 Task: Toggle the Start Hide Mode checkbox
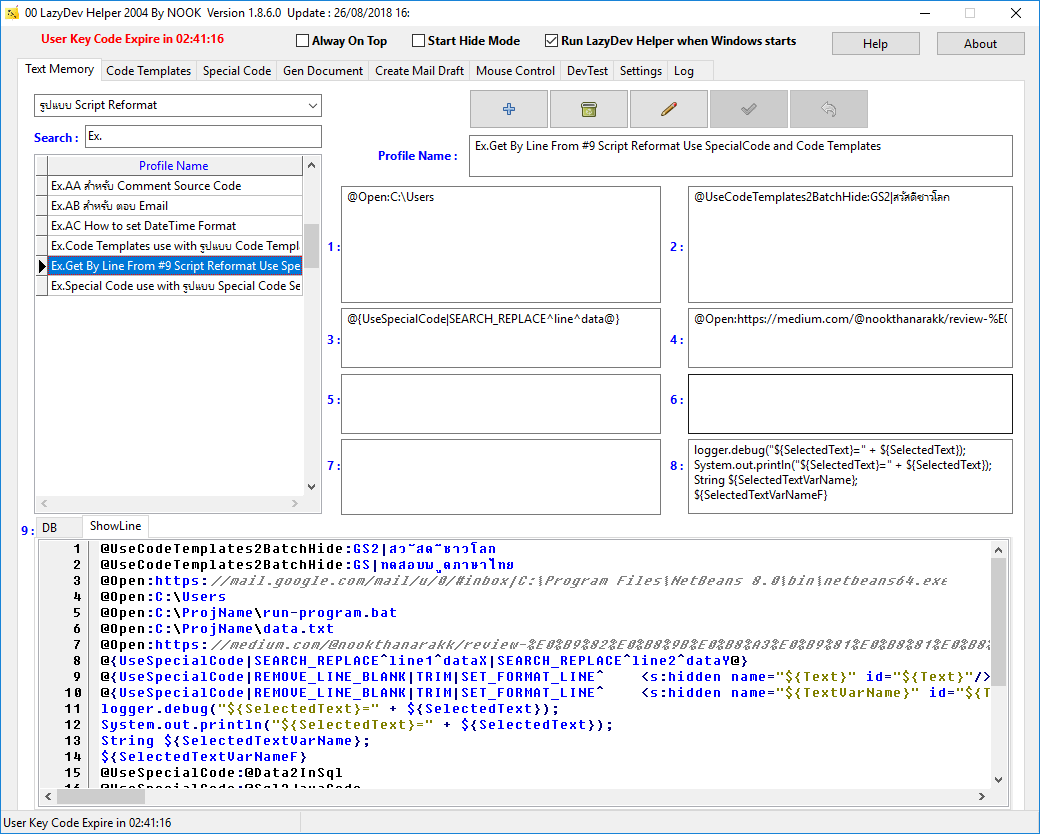point(419,41)
